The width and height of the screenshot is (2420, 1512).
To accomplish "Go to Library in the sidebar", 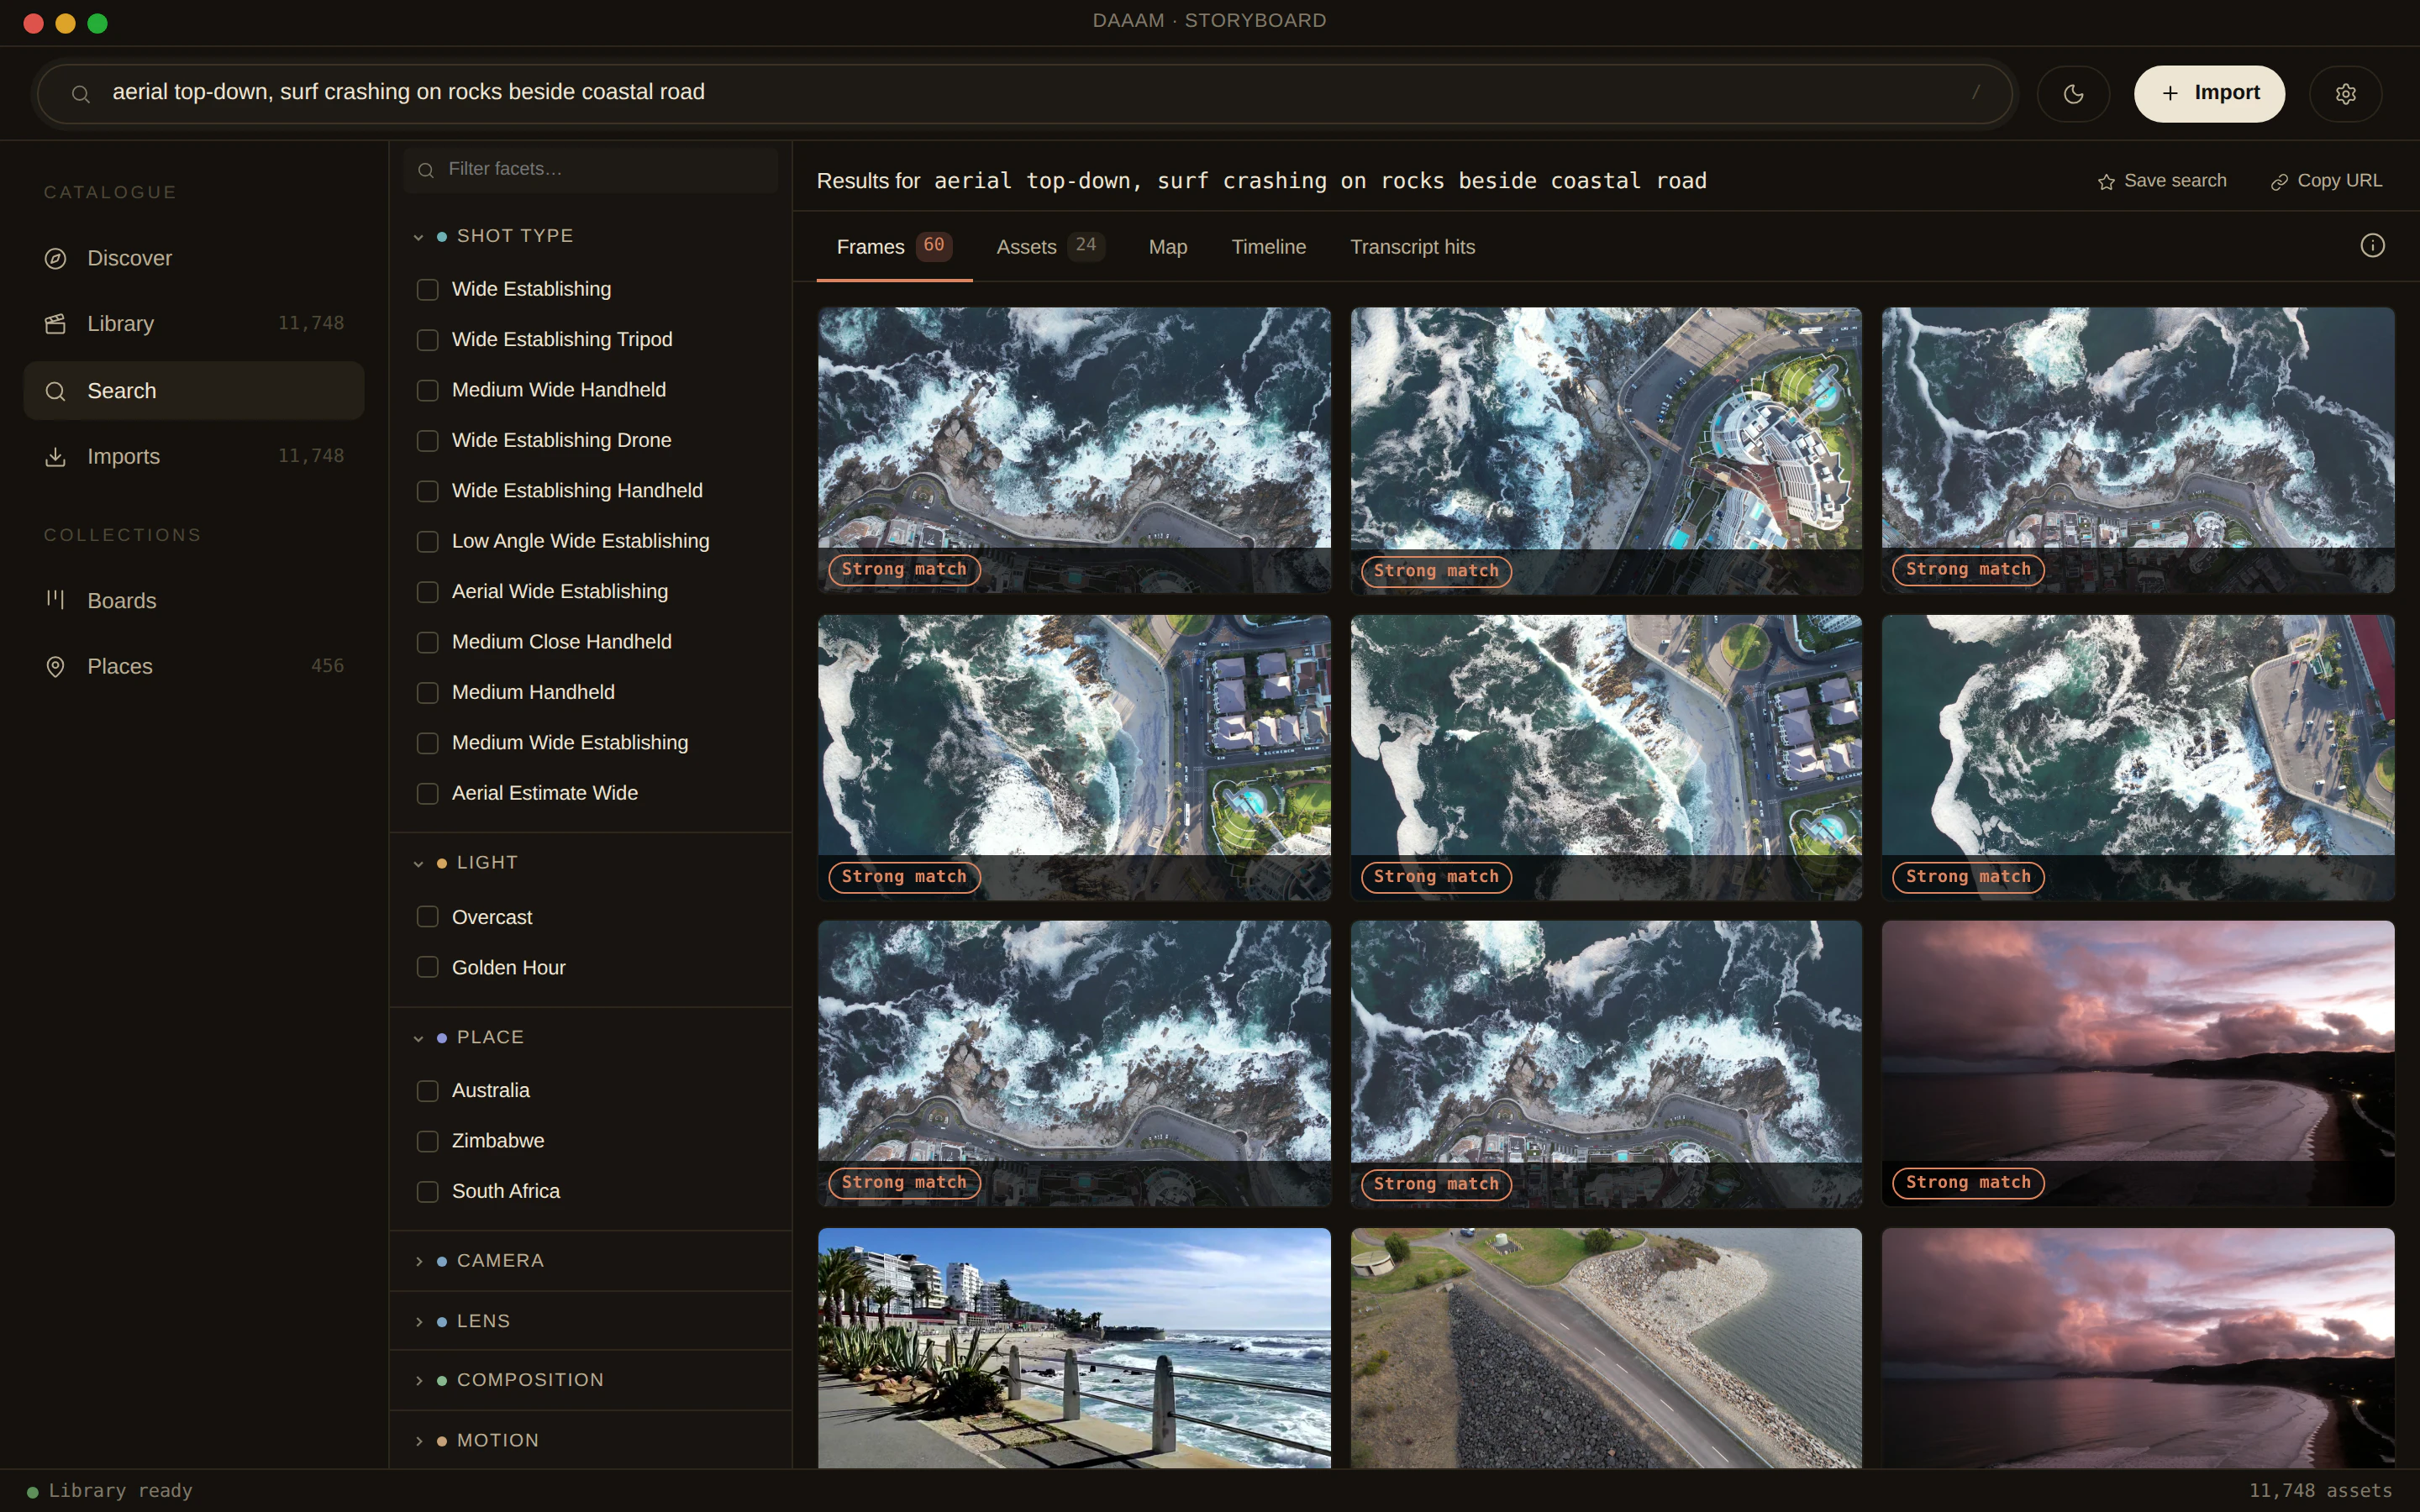I will pos(194,324).
